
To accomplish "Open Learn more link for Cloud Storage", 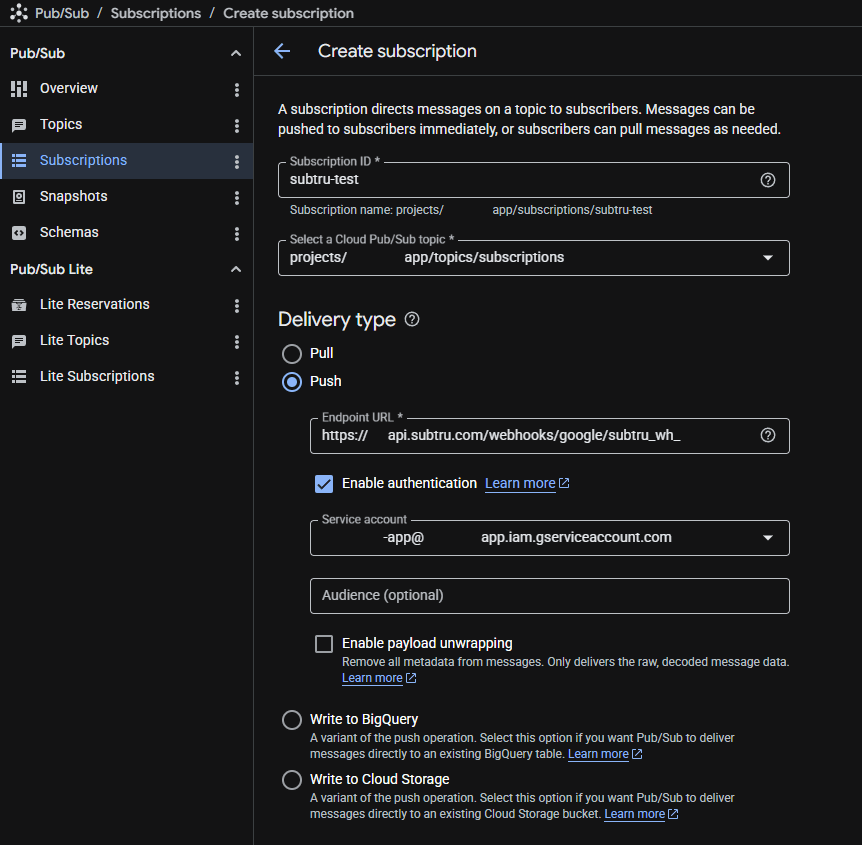I will coord(641,814).
